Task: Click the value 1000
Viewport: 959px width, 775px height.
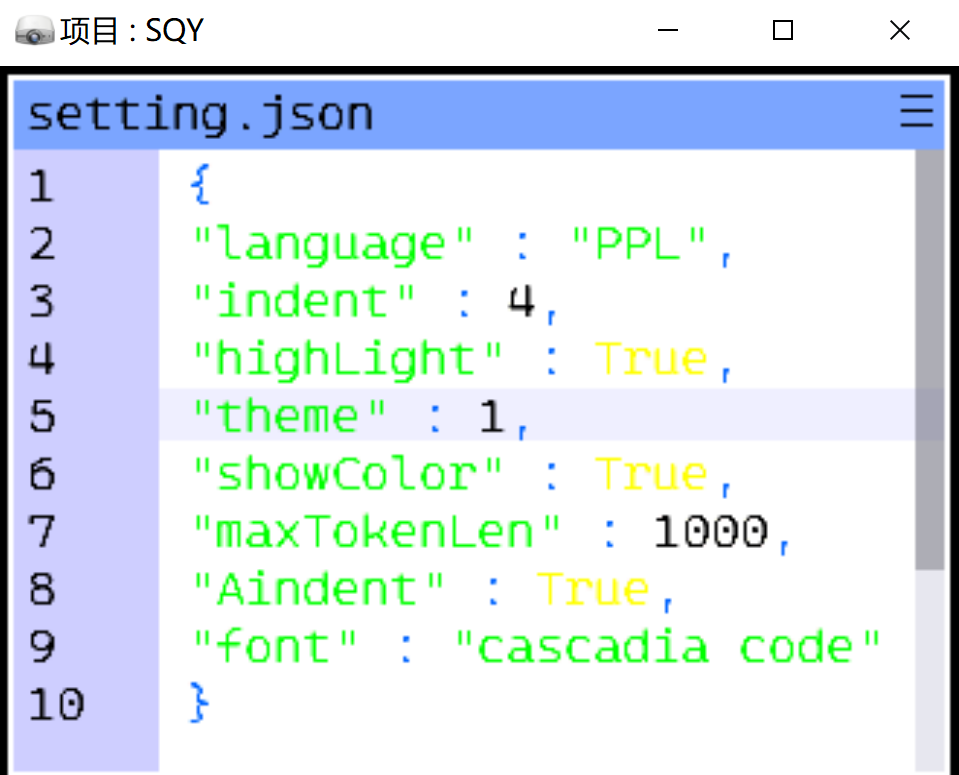Action: pyautogui.click(x=711, y=532)
